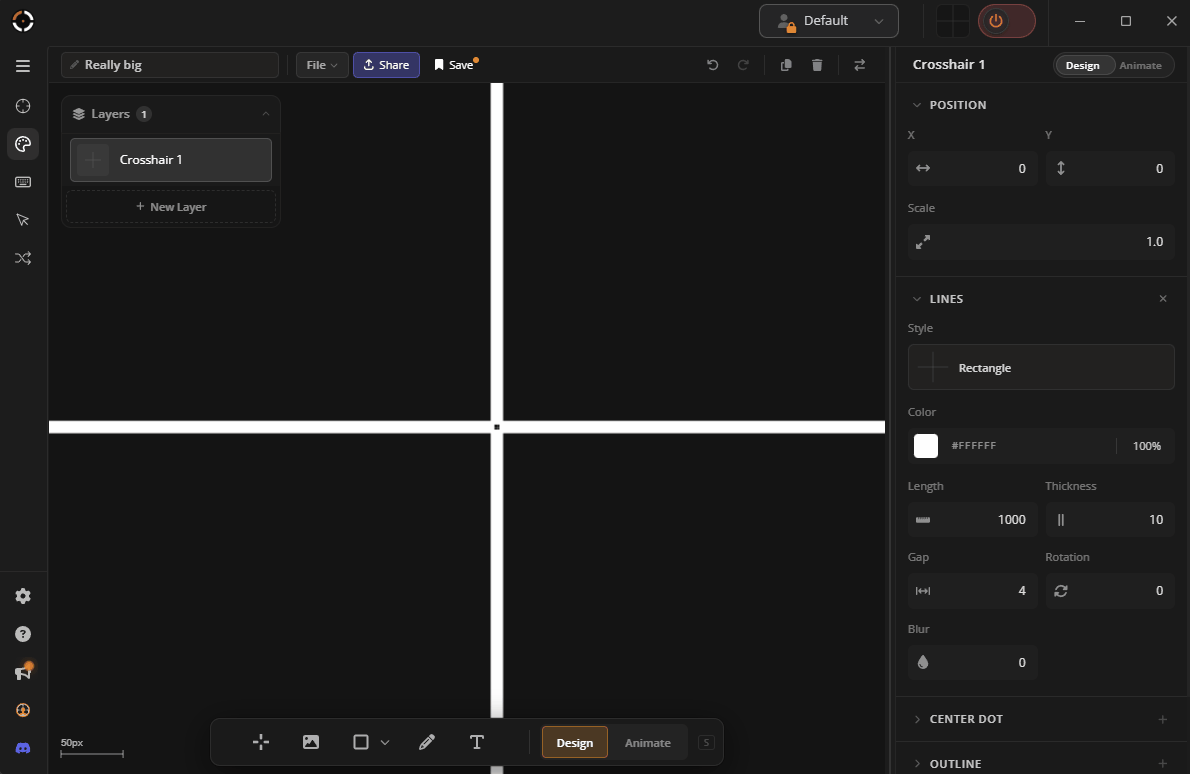Click the X position field

pos(972,168)
